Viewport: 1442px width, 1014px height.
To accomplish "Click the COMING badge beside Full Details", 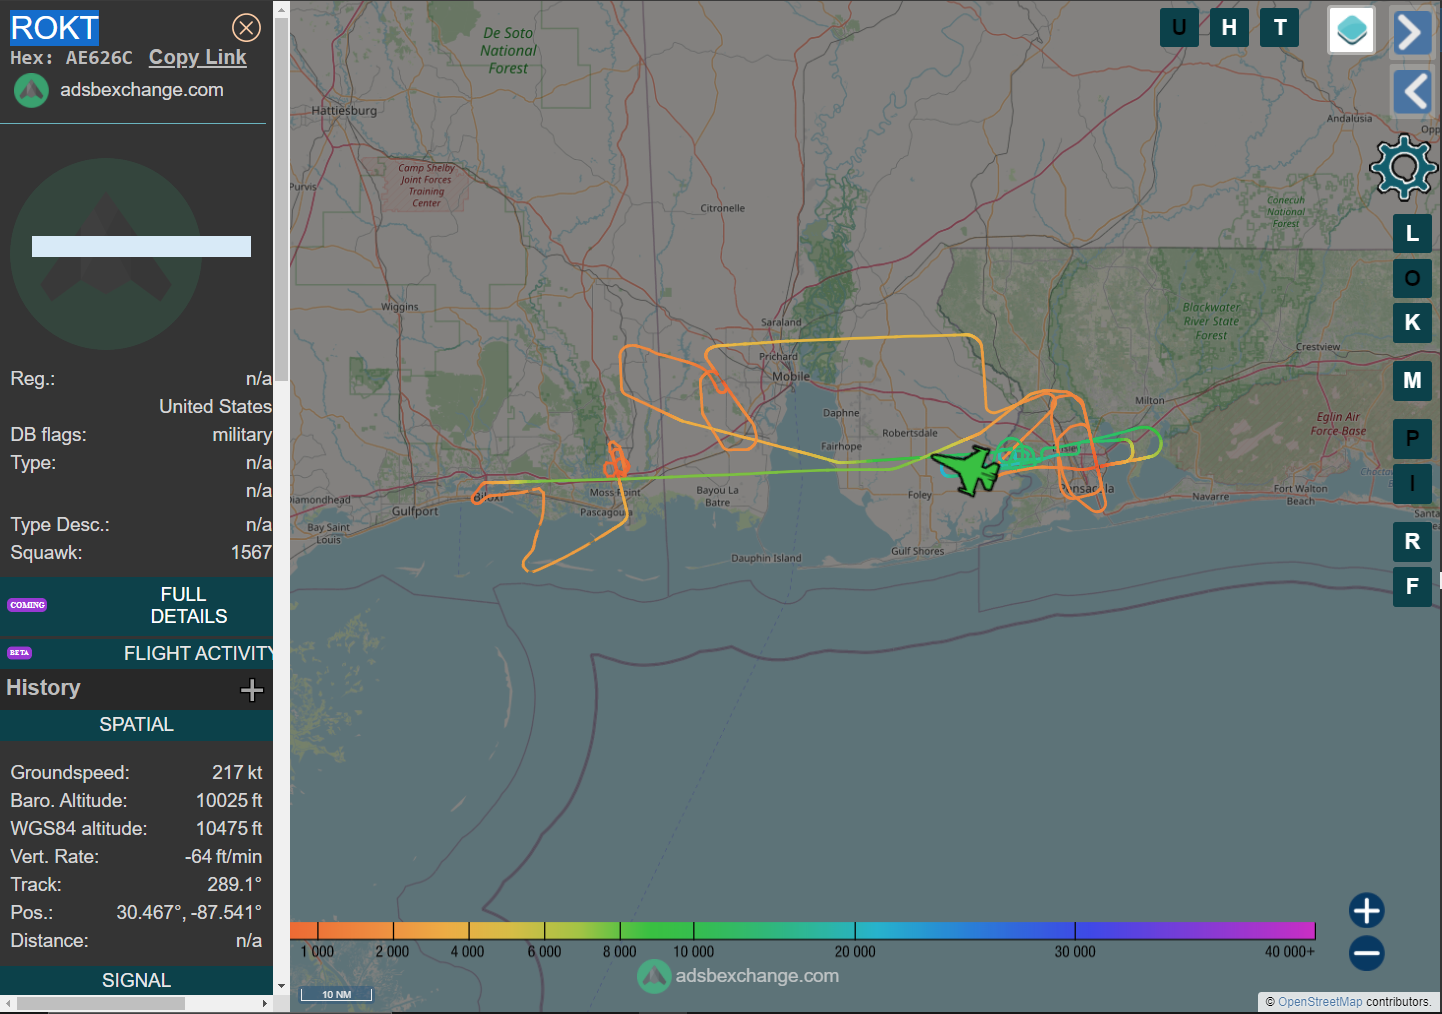I will (x=27, y=605).
